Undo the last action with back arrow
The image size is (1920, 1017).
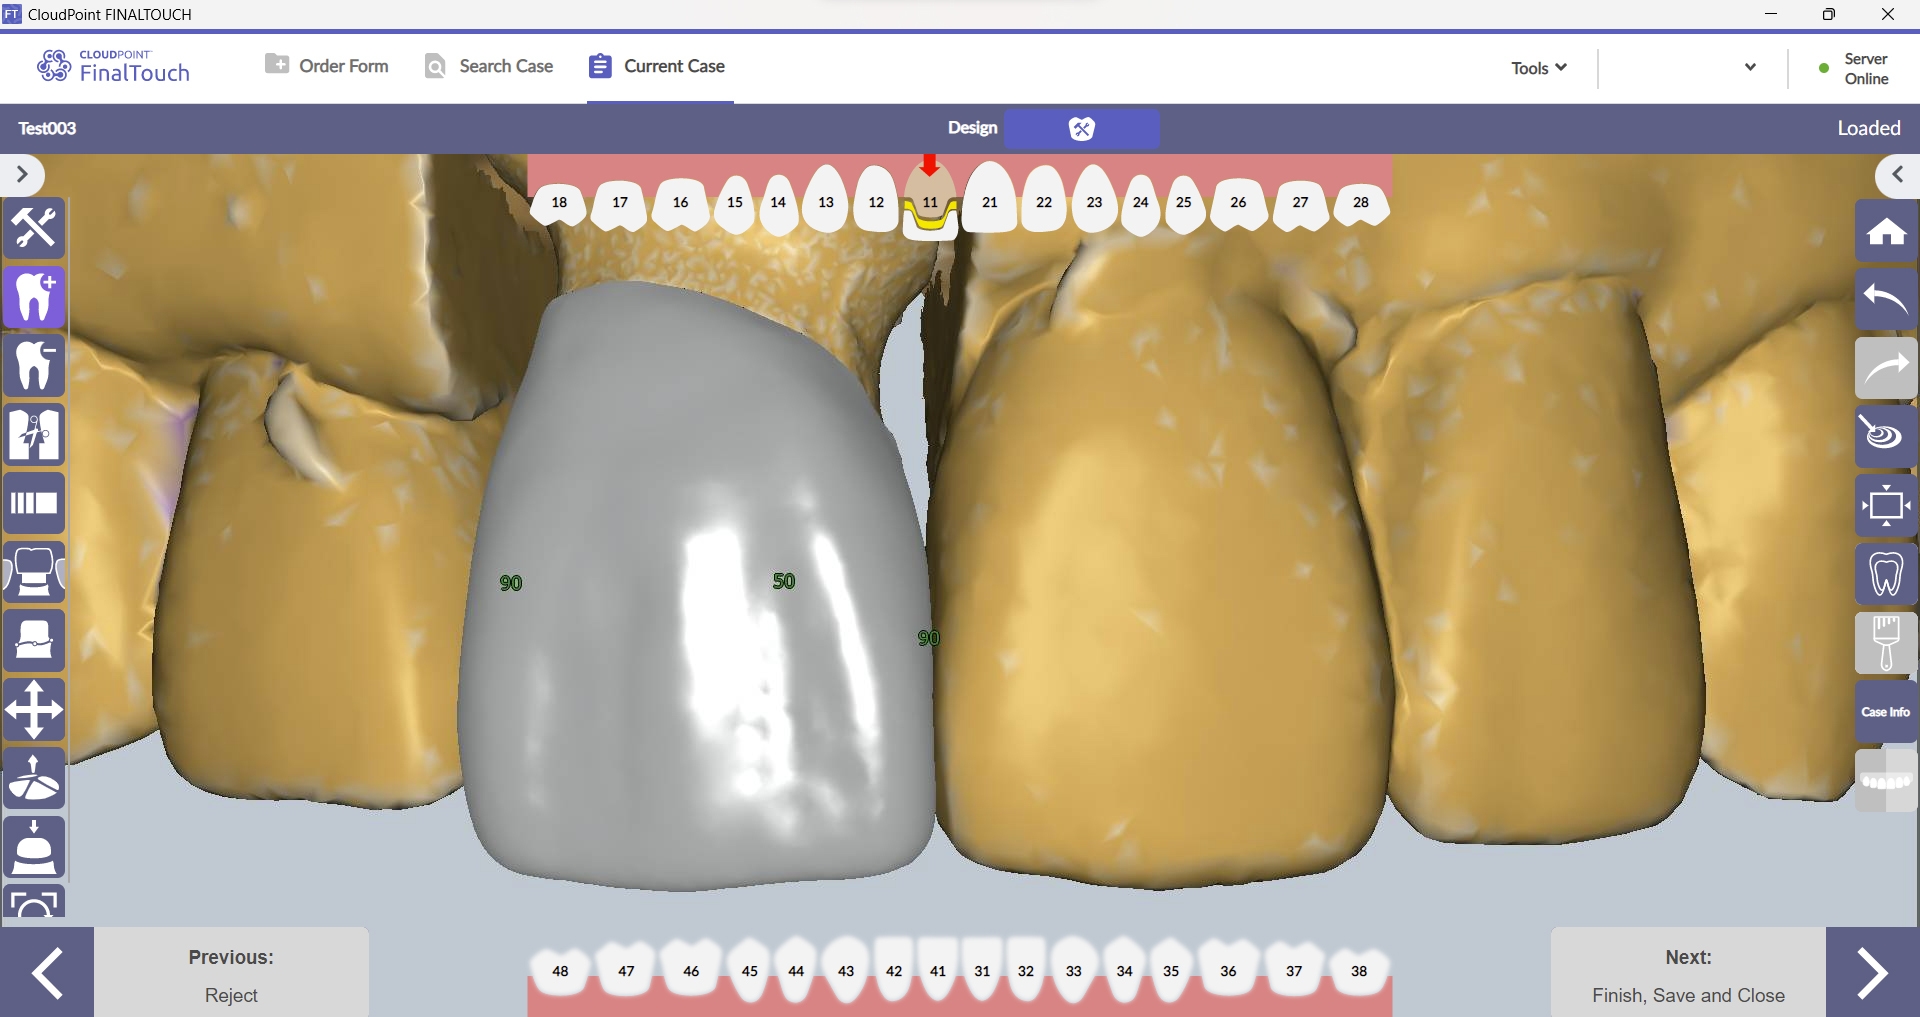pos(1886,299)
